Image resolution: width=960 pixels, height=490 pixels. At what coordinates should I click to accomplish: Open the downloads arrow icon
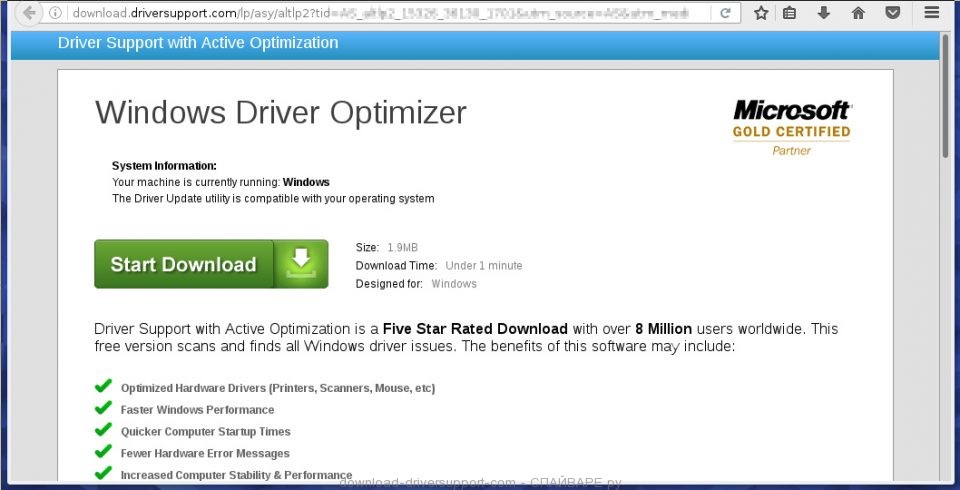pyautogui.click(x=823, y=14)
